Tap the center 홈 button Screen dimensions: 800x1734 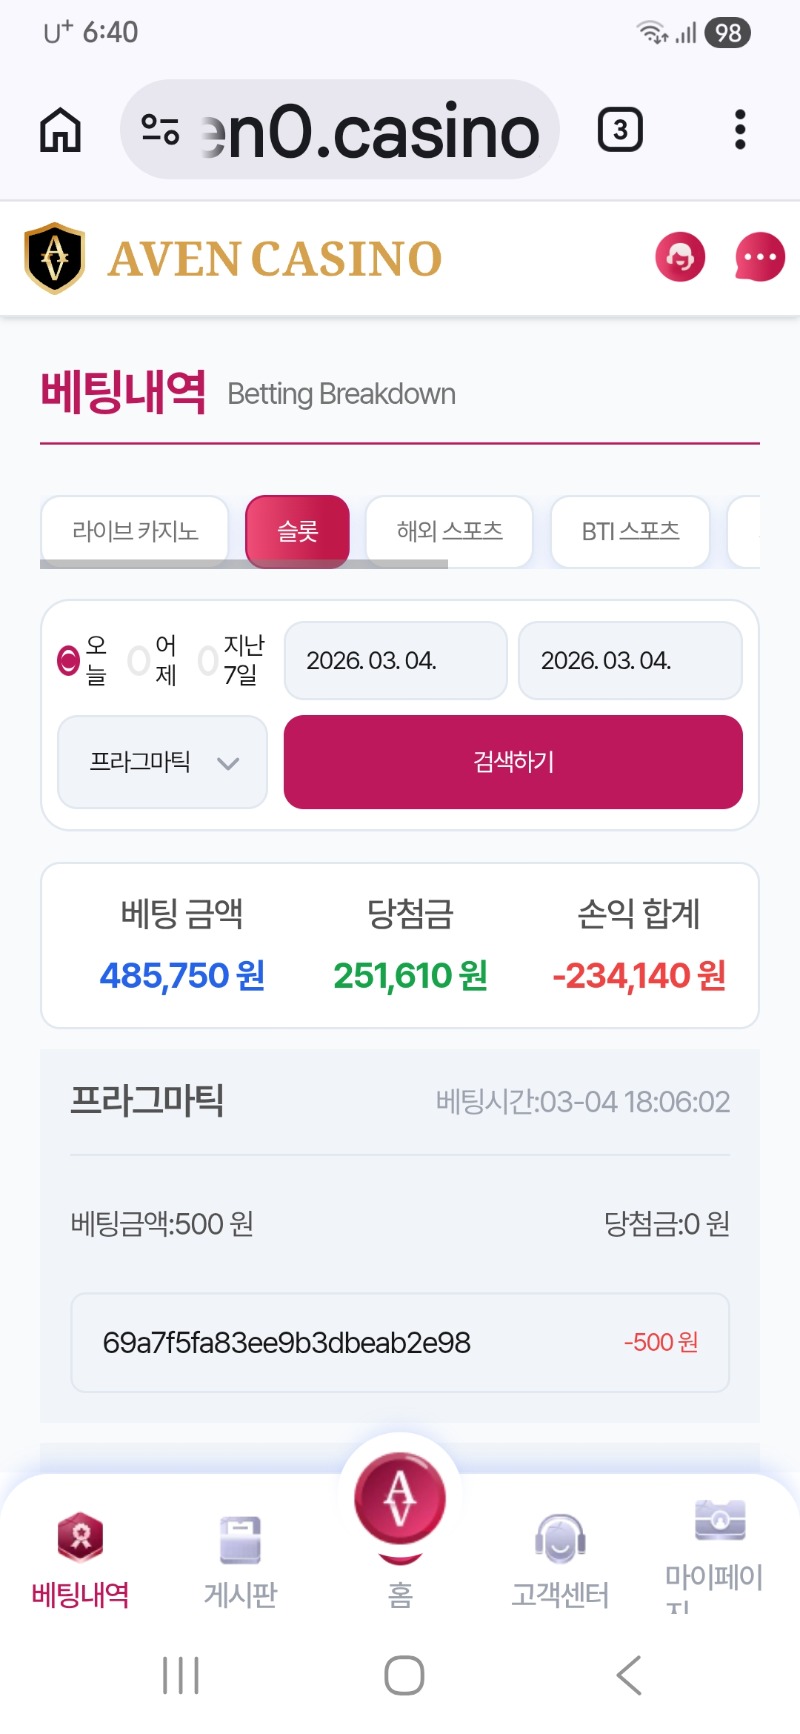(400, 1500)
